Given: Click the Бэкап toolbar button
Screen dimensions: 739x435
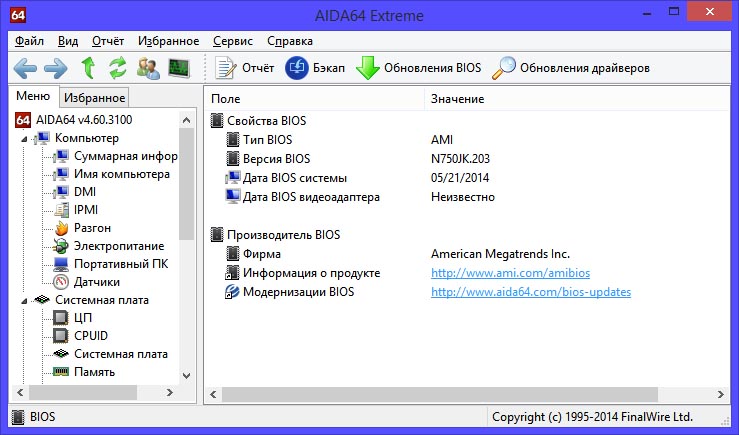Looking at the screenshot, I should (x=315, y=68).
